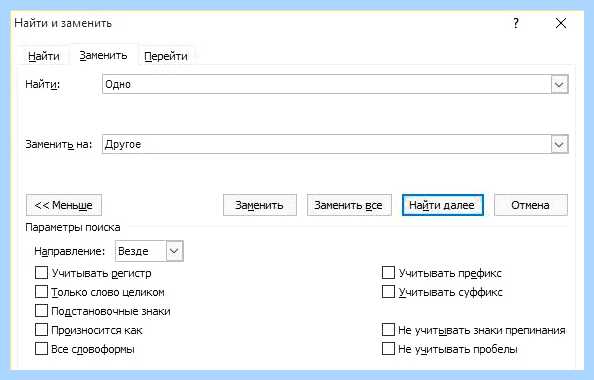Open the Направление dropdown set to Везде
Screen dimensions: 594x380
click(x=149, y=251)
